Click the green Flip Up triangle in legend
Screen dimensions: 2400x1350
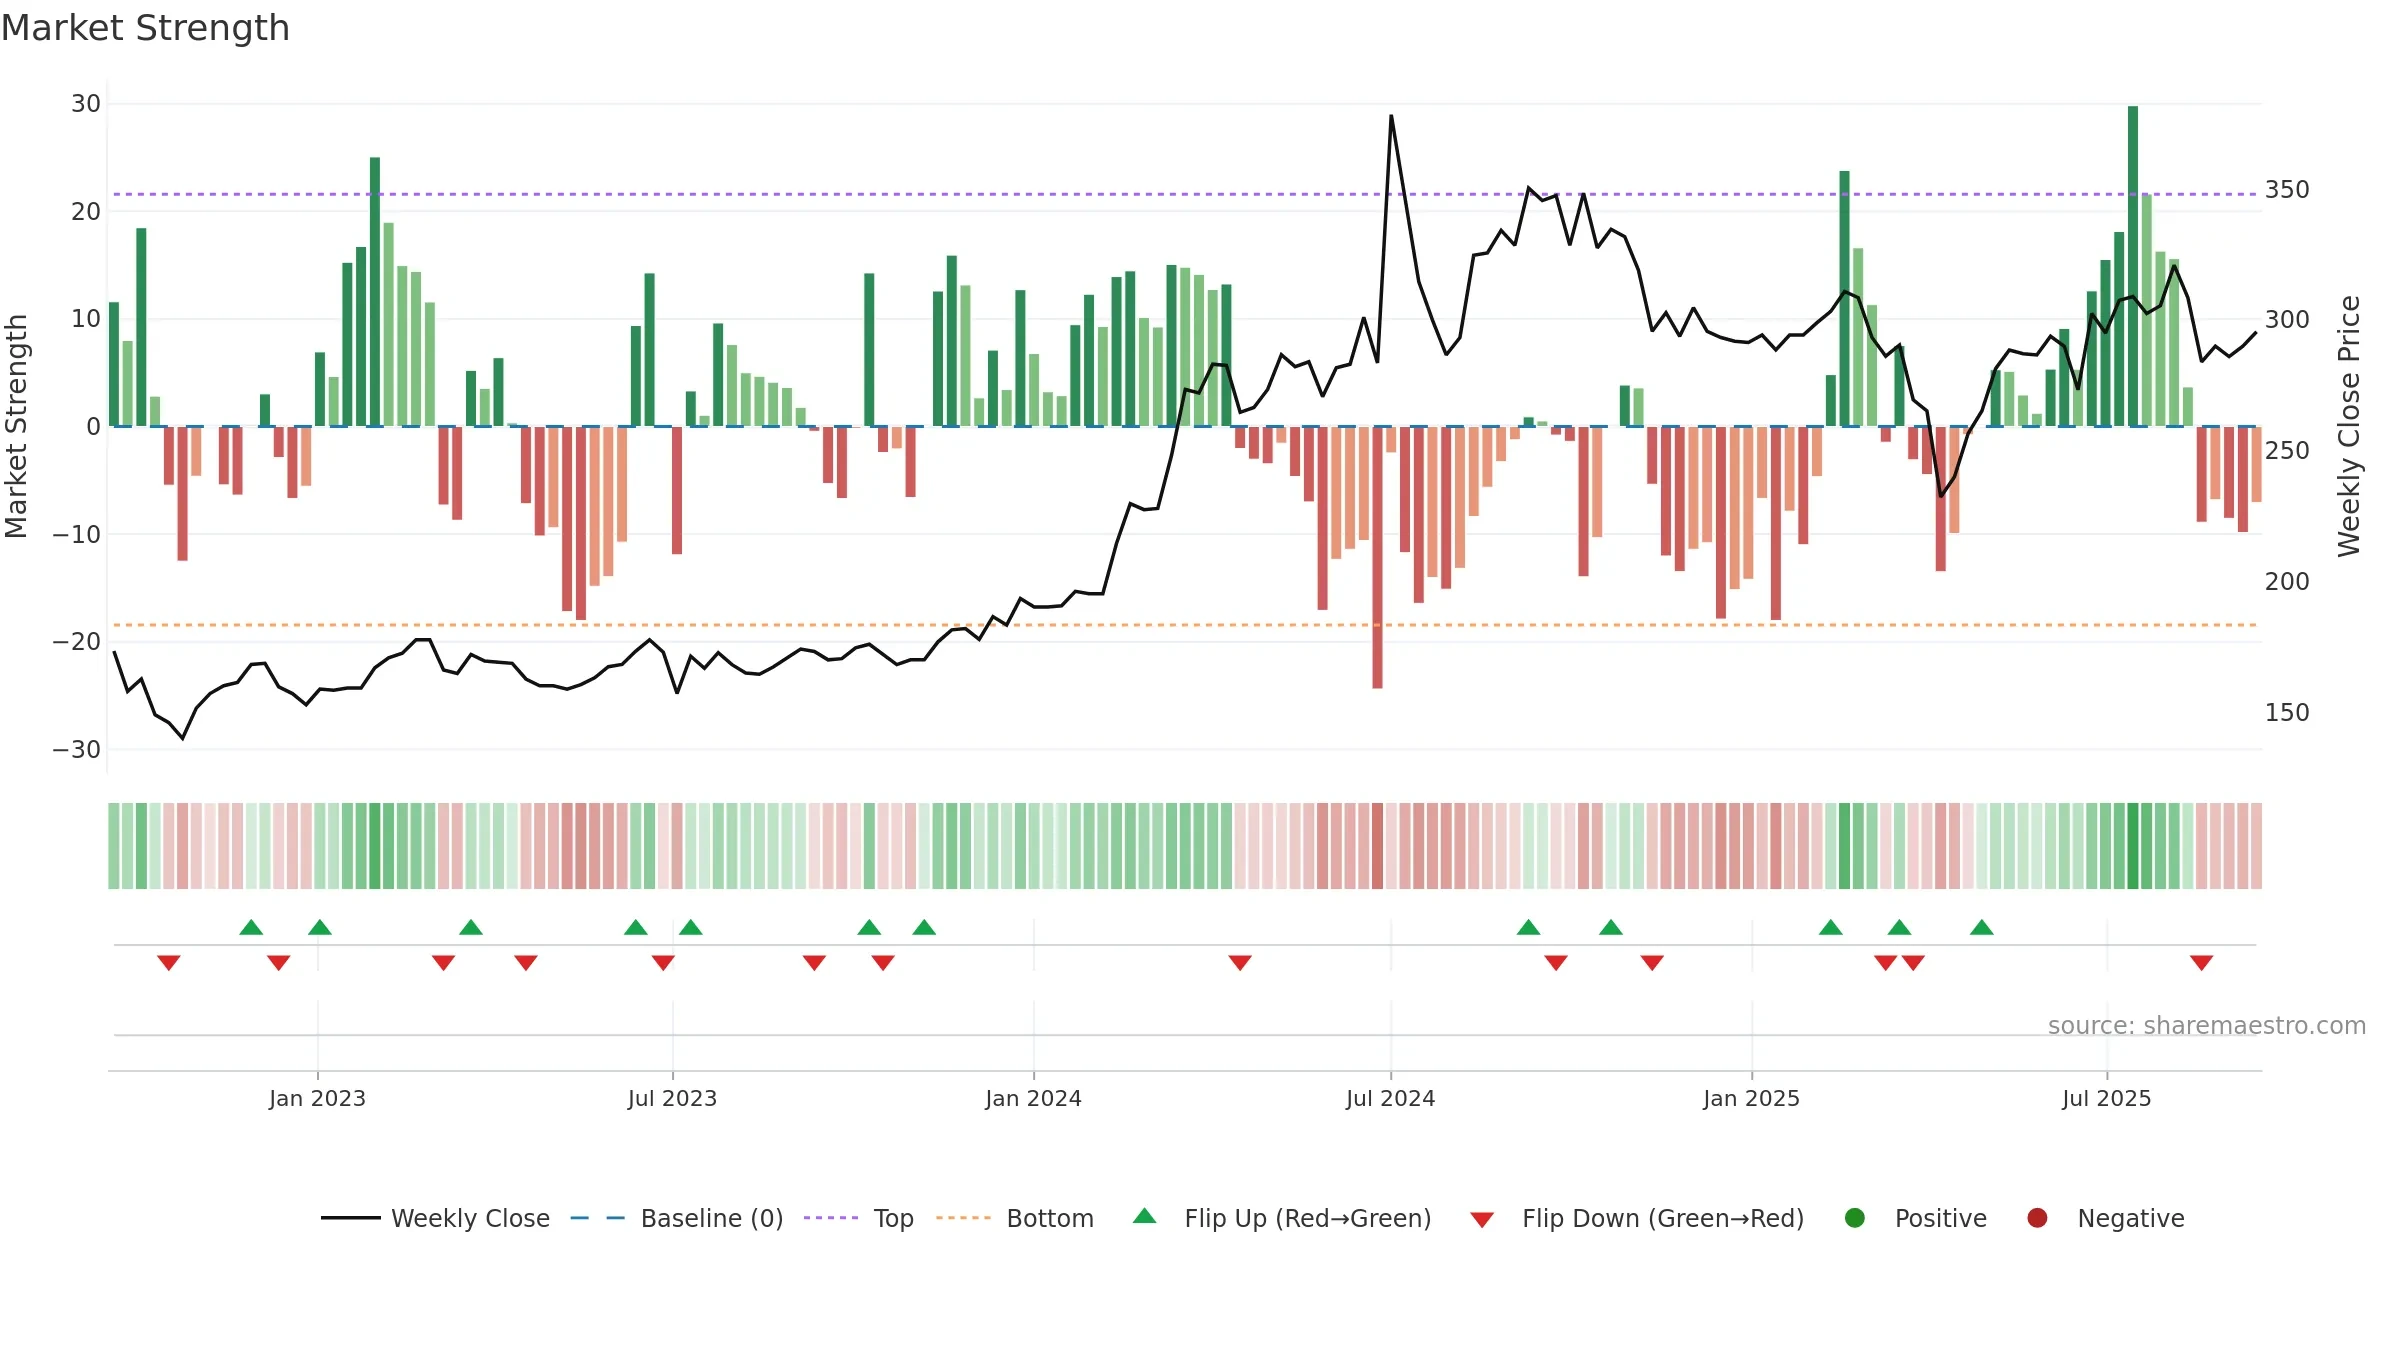(x=1145, y=1216)
